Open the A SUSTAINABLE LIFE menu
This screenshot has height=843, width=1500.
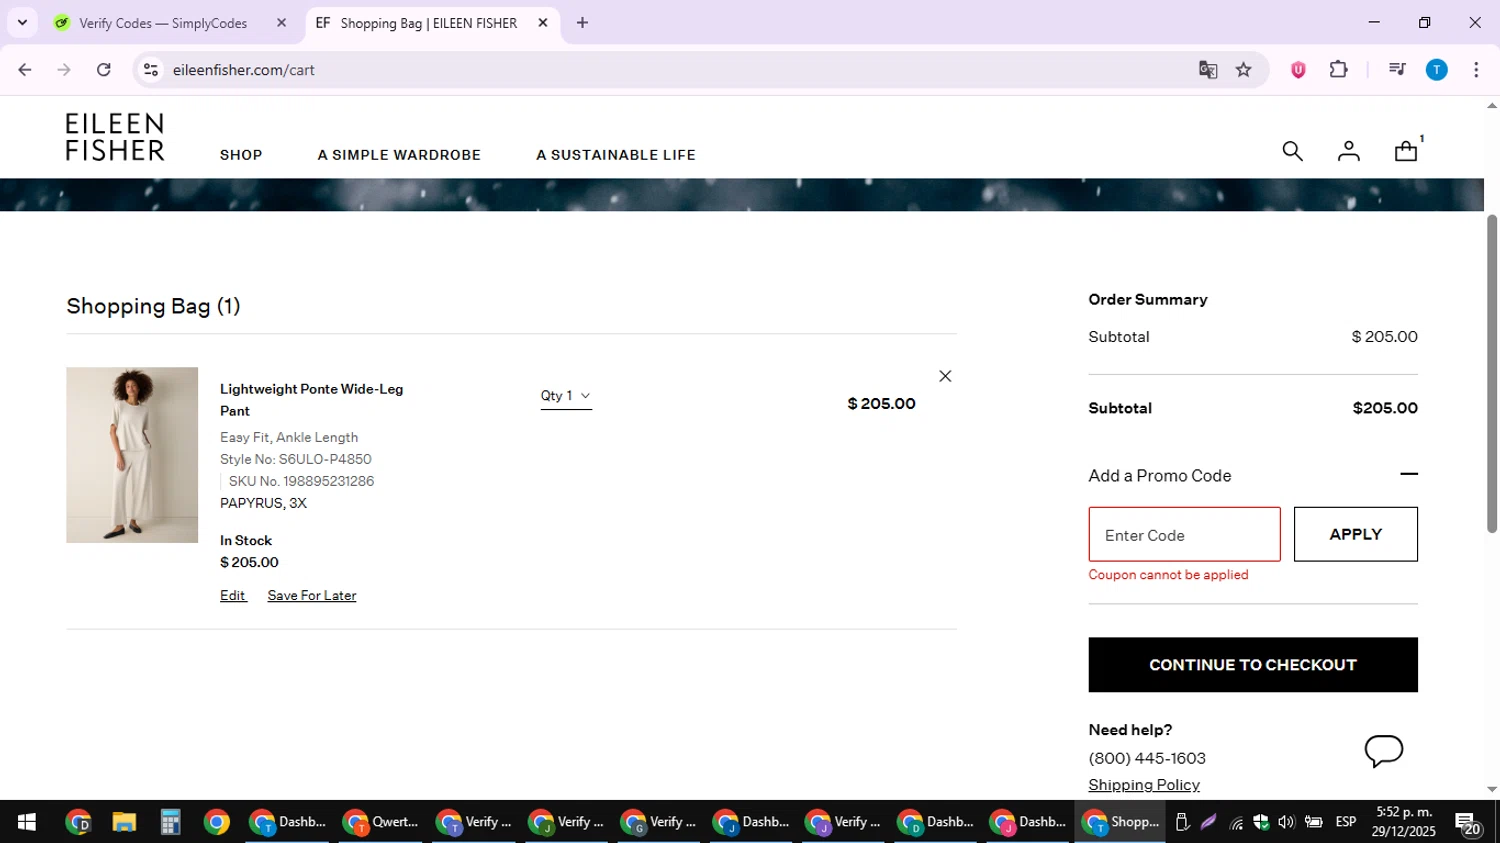tap(616, 155)
